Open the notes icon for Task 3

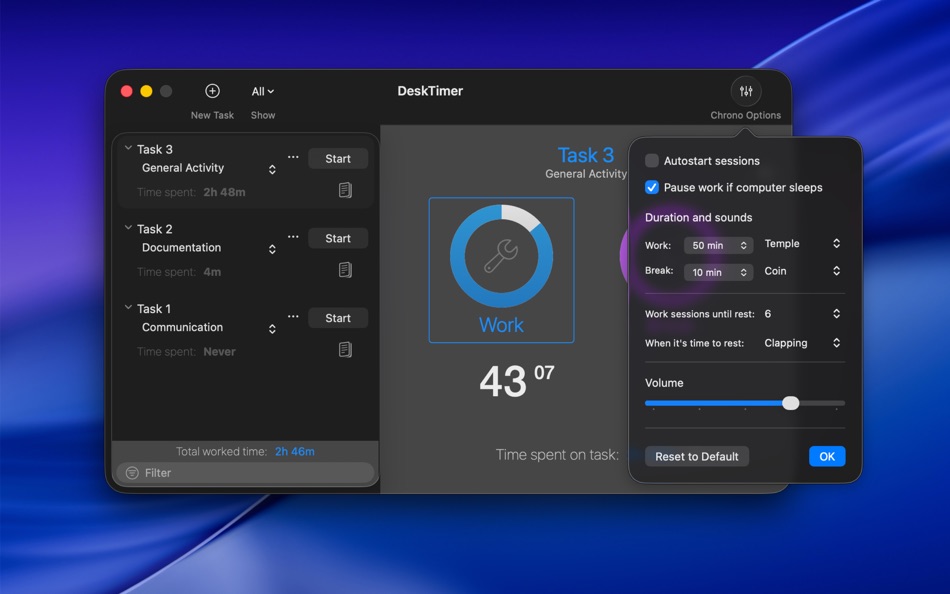[345, 190]
